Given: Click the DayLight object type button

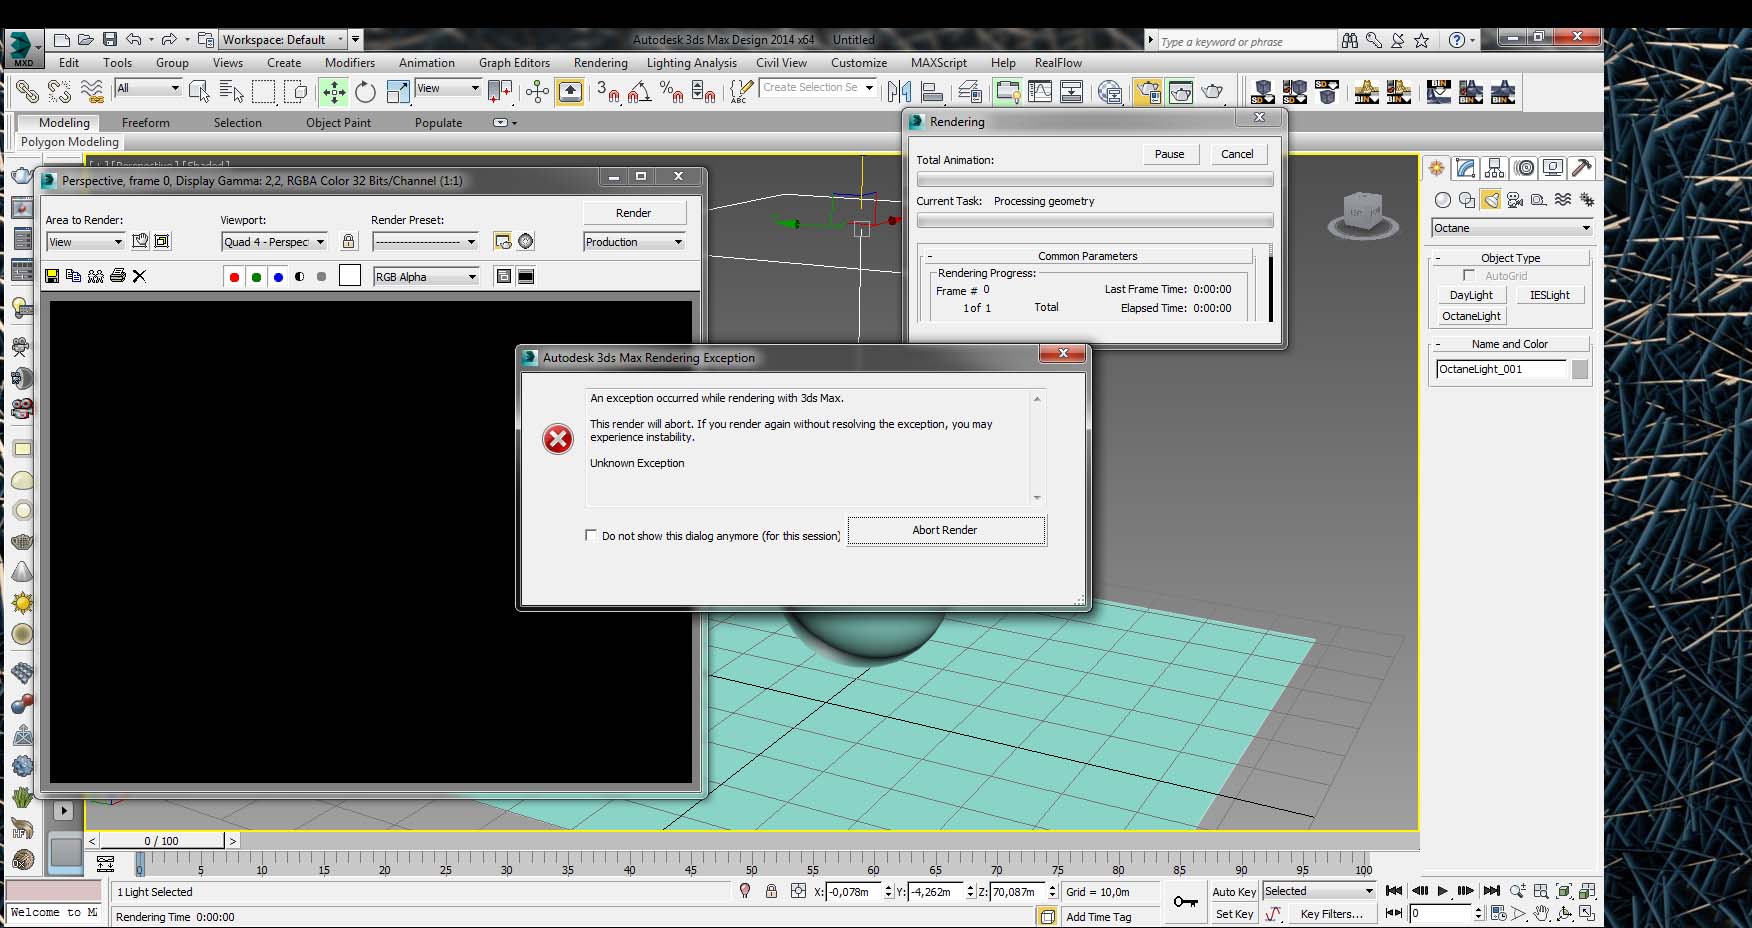Looking at the screenshot, I should (1471, 295).
